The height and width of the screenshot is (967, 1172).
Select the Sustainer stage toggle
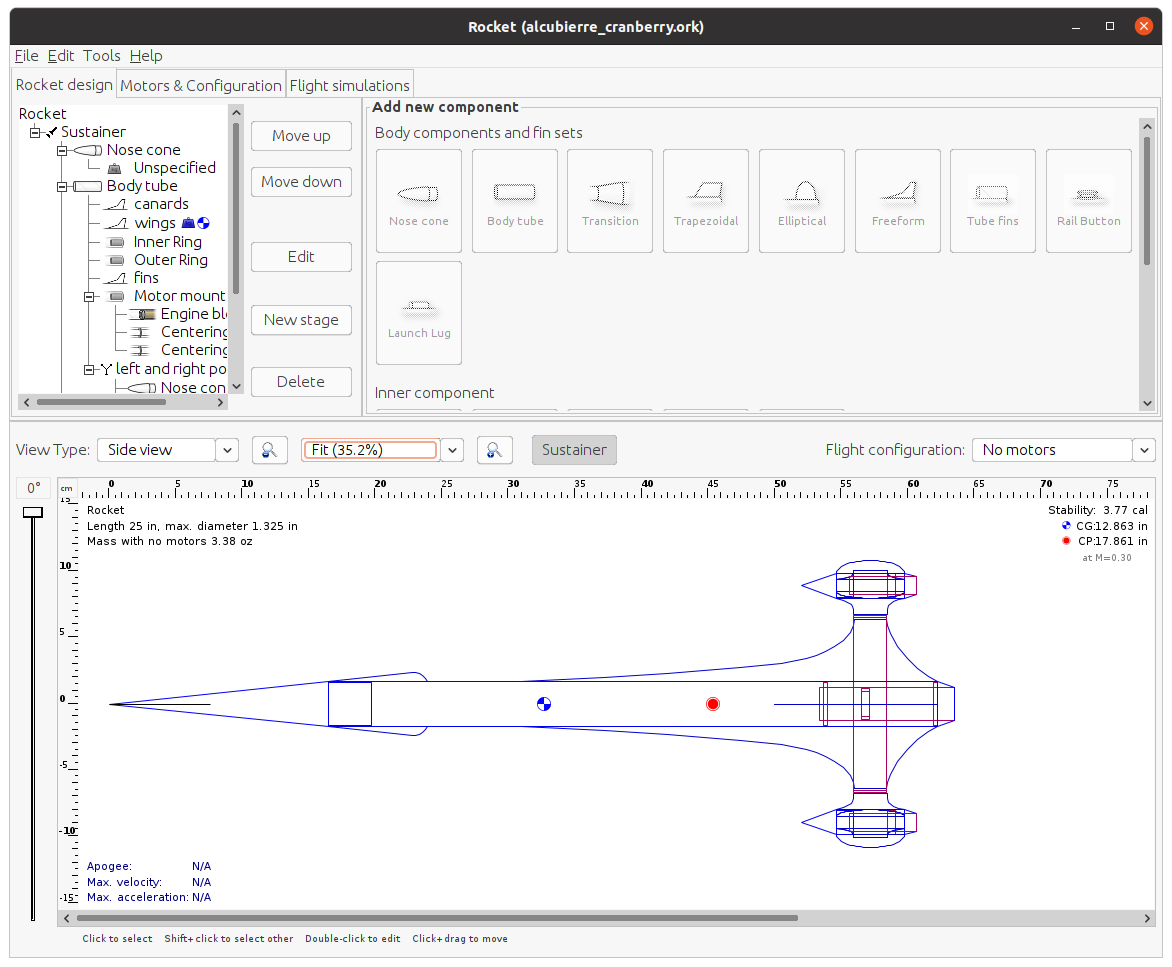pos(574,449)
